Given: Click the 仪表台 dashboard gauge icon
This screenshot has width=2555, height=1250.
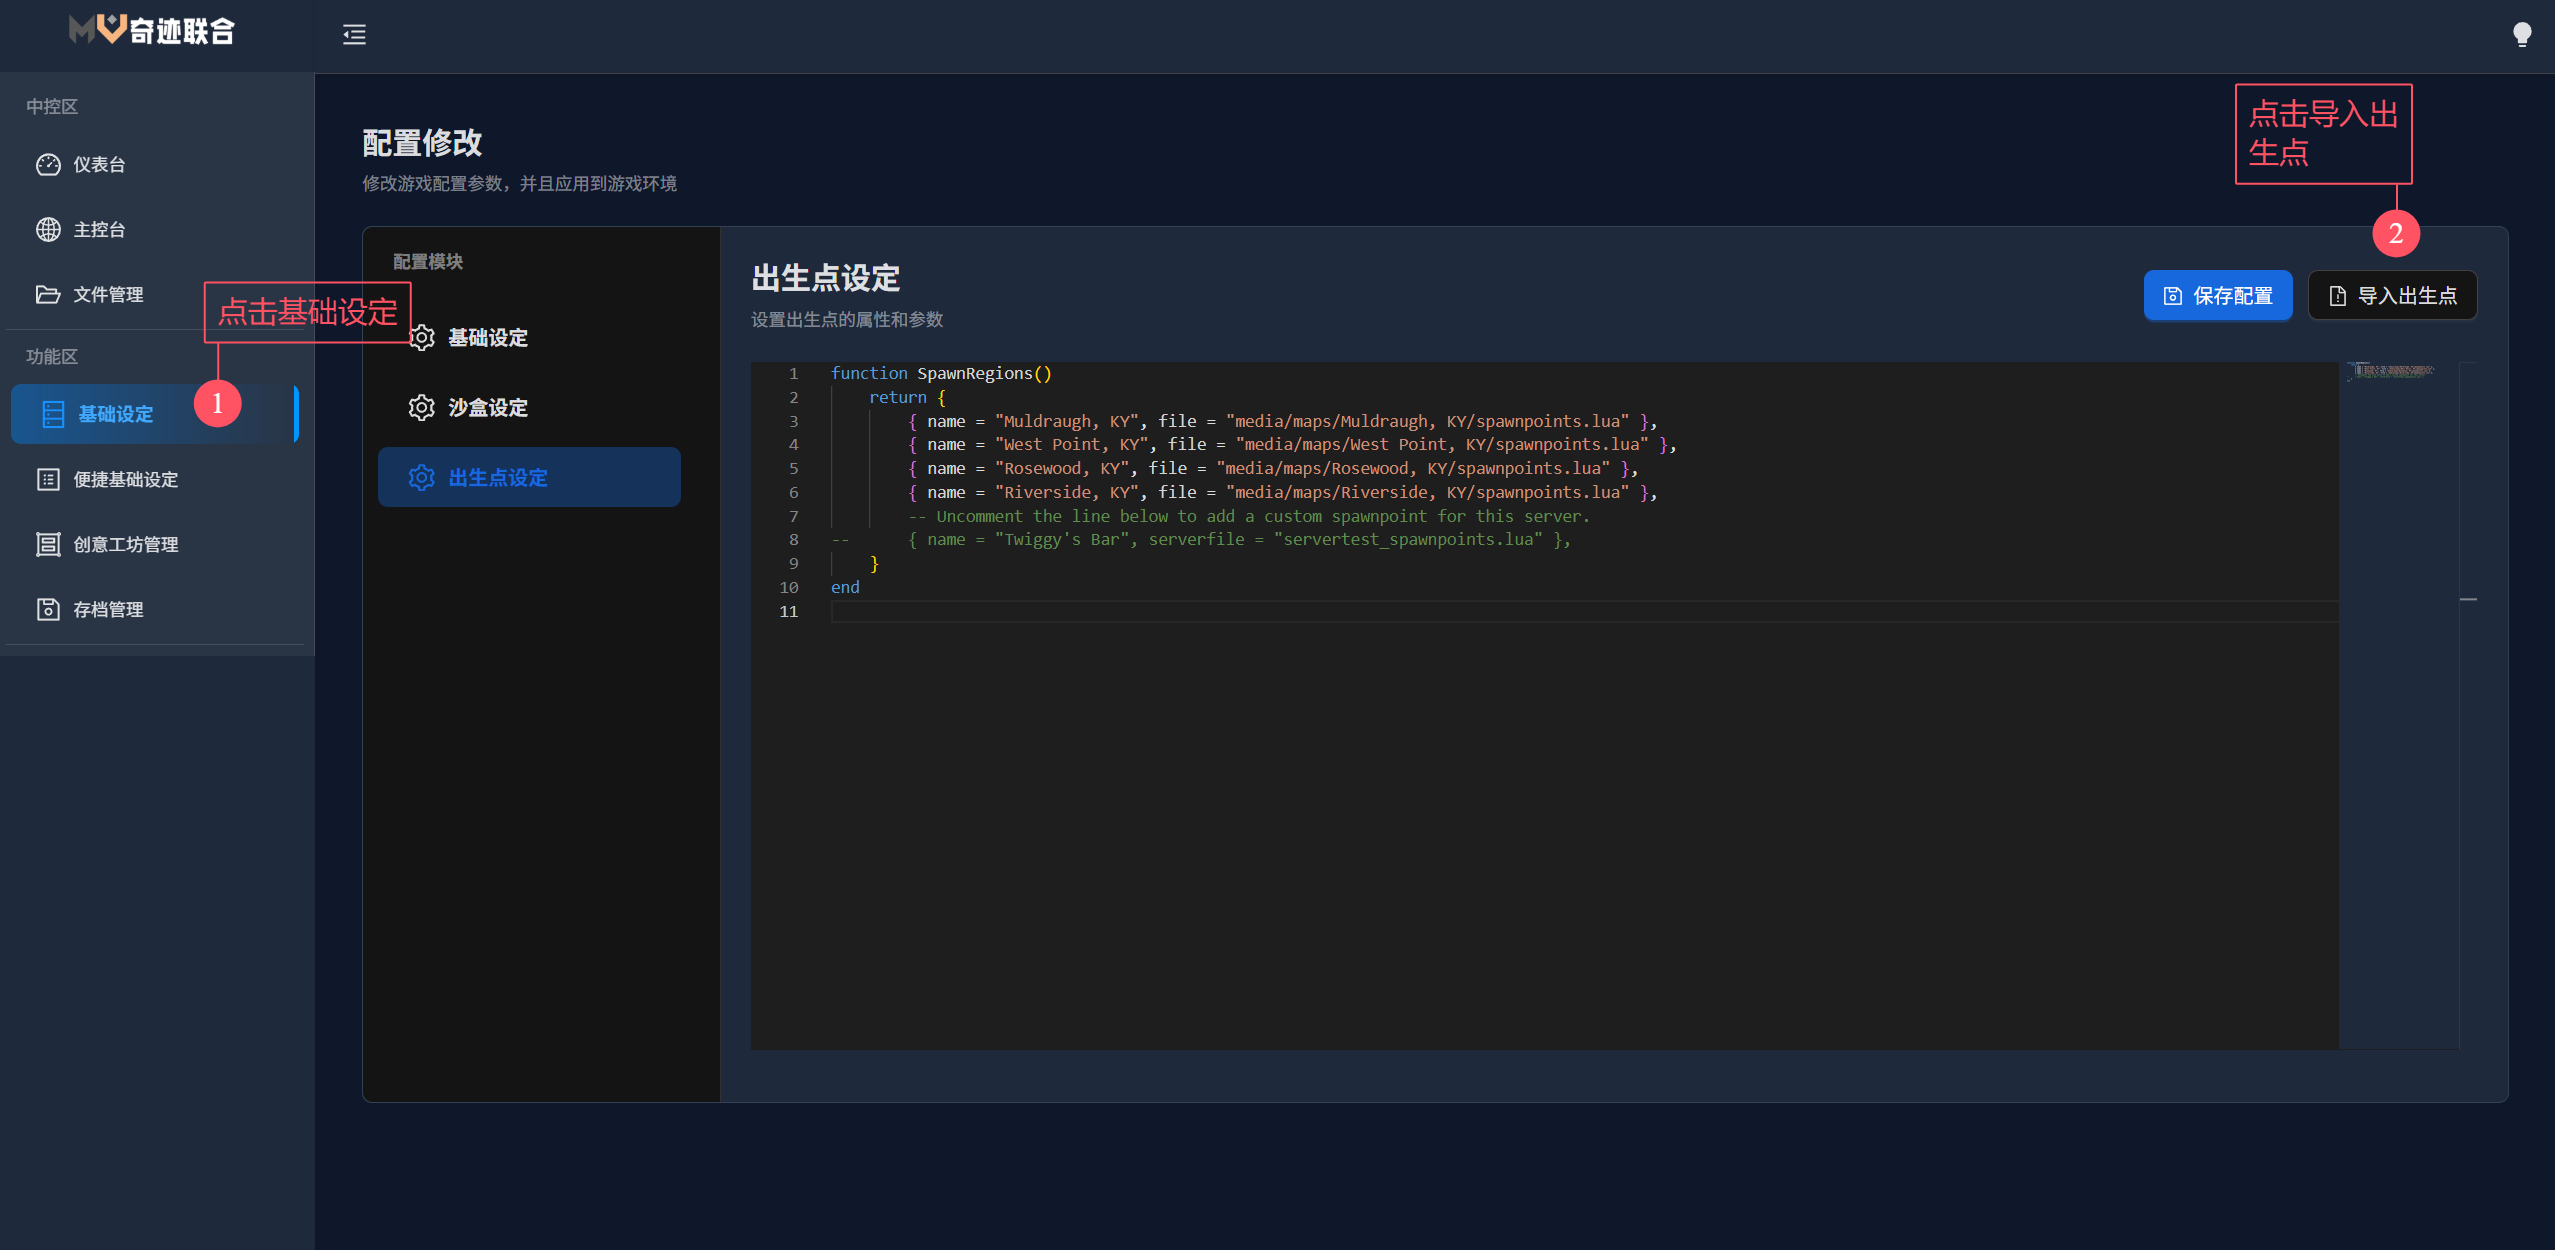Looking at the screenshot, I should (48, 165).
